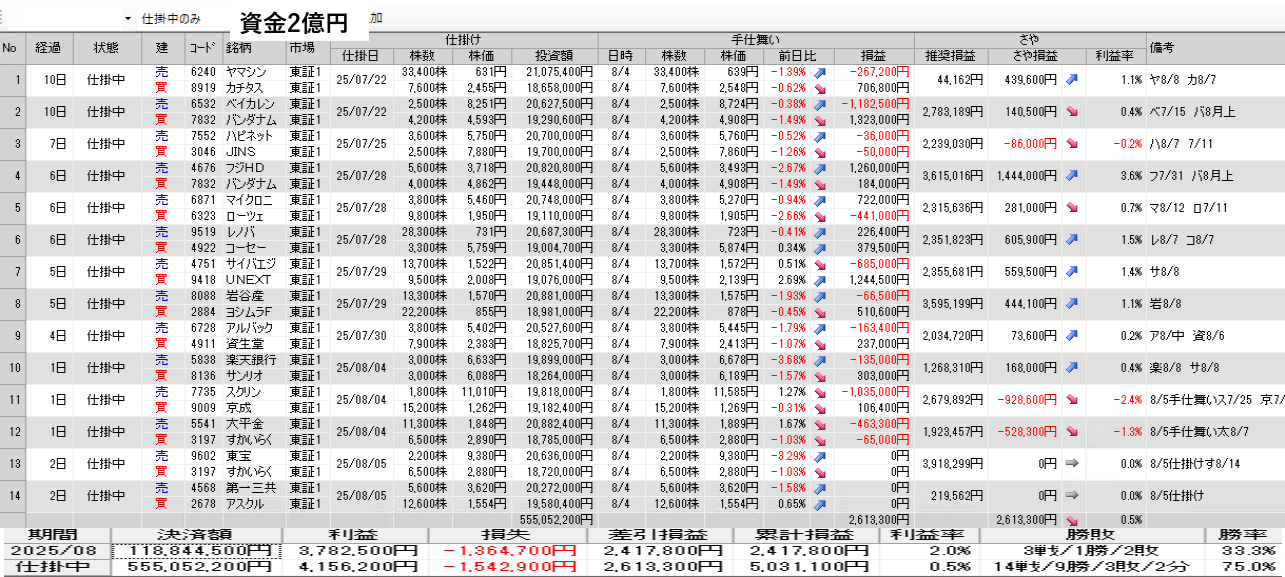Click the gray sideways arrow in row 14
Screen dimensions: 1285x577
[1071, 495]
